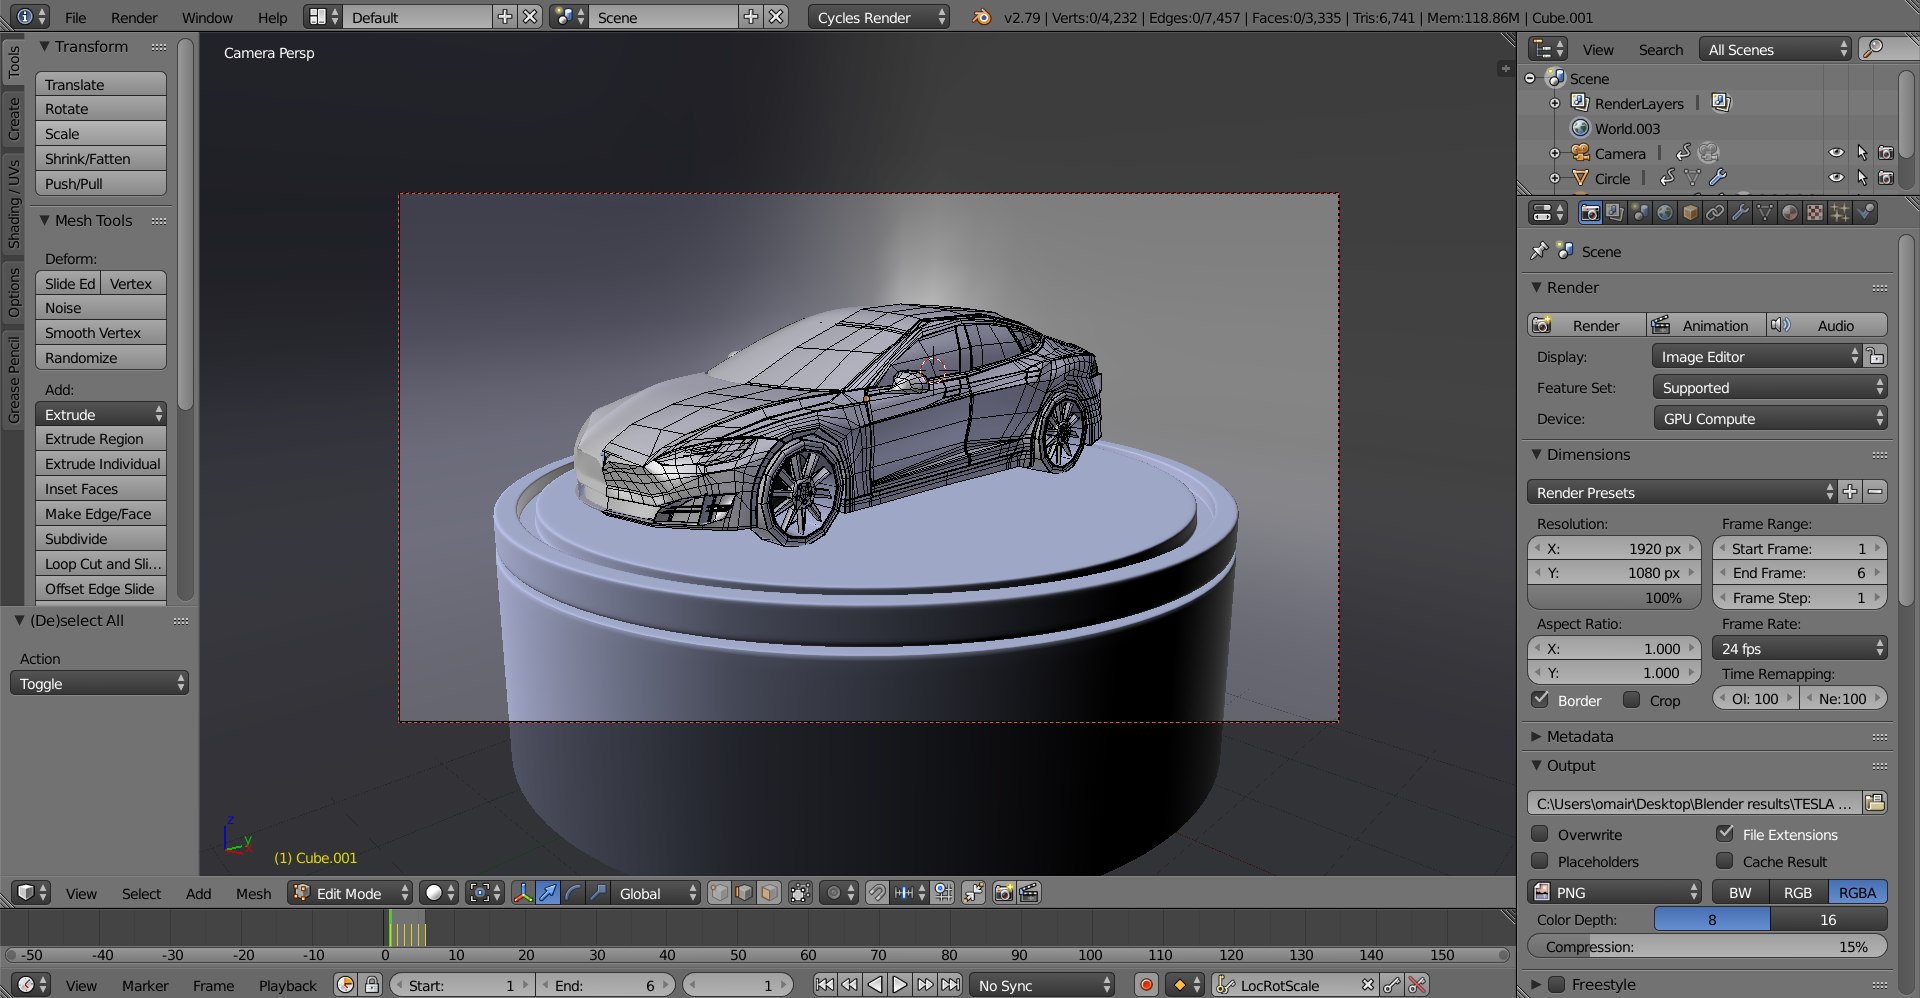Open the Texture properties tab (checker icon)
The width and height of the screenshot is (1920, 998).
tap(1815, 212)
